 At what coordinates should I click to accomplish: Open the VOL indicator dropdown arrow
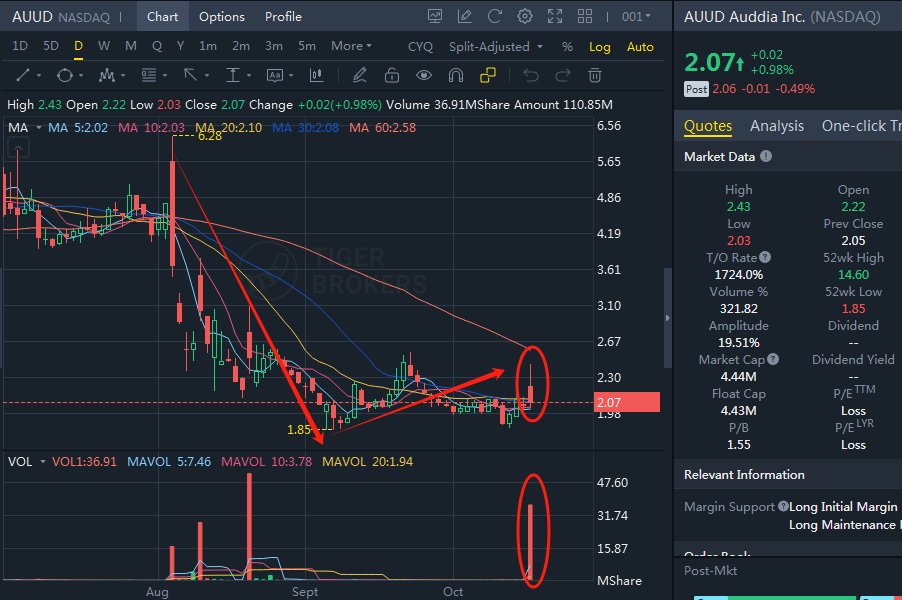[42, 462]
